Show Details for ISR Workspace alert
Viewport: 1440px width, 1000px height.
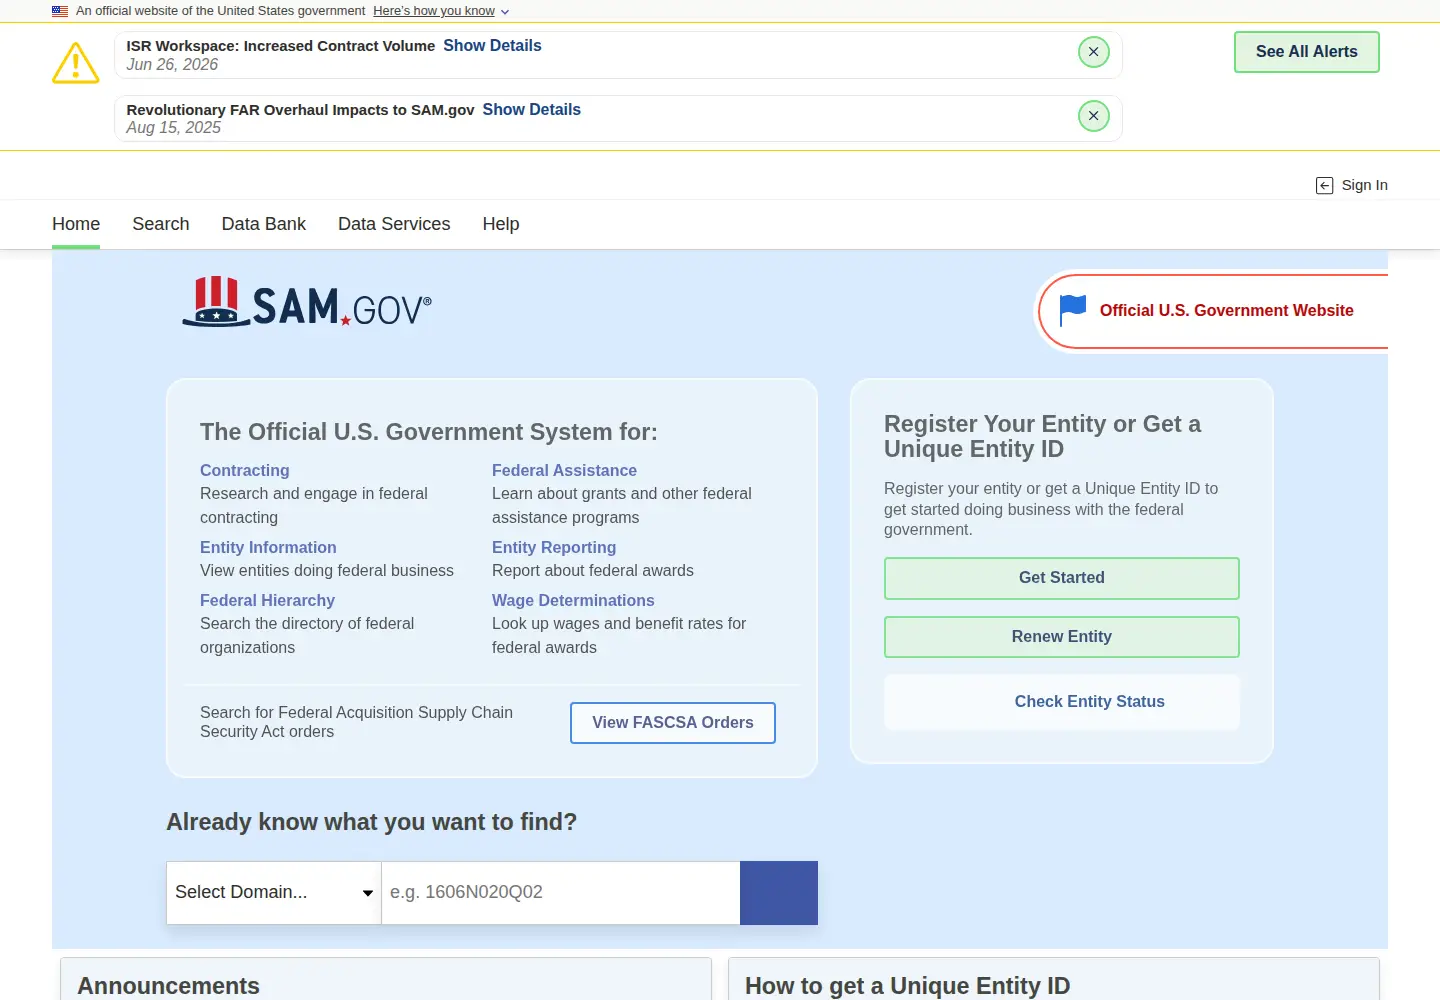coord(492,46)
